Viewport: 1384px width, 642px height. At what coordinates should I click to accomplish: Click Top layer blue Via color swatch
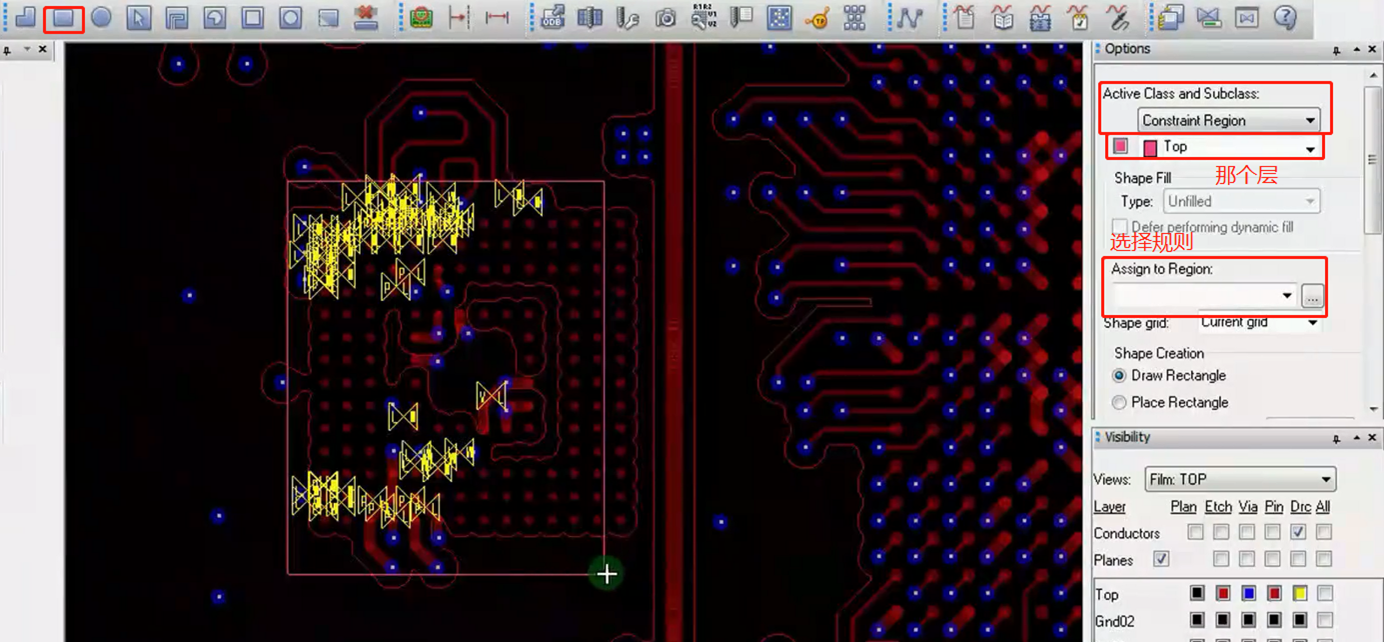pos(1248,594)
